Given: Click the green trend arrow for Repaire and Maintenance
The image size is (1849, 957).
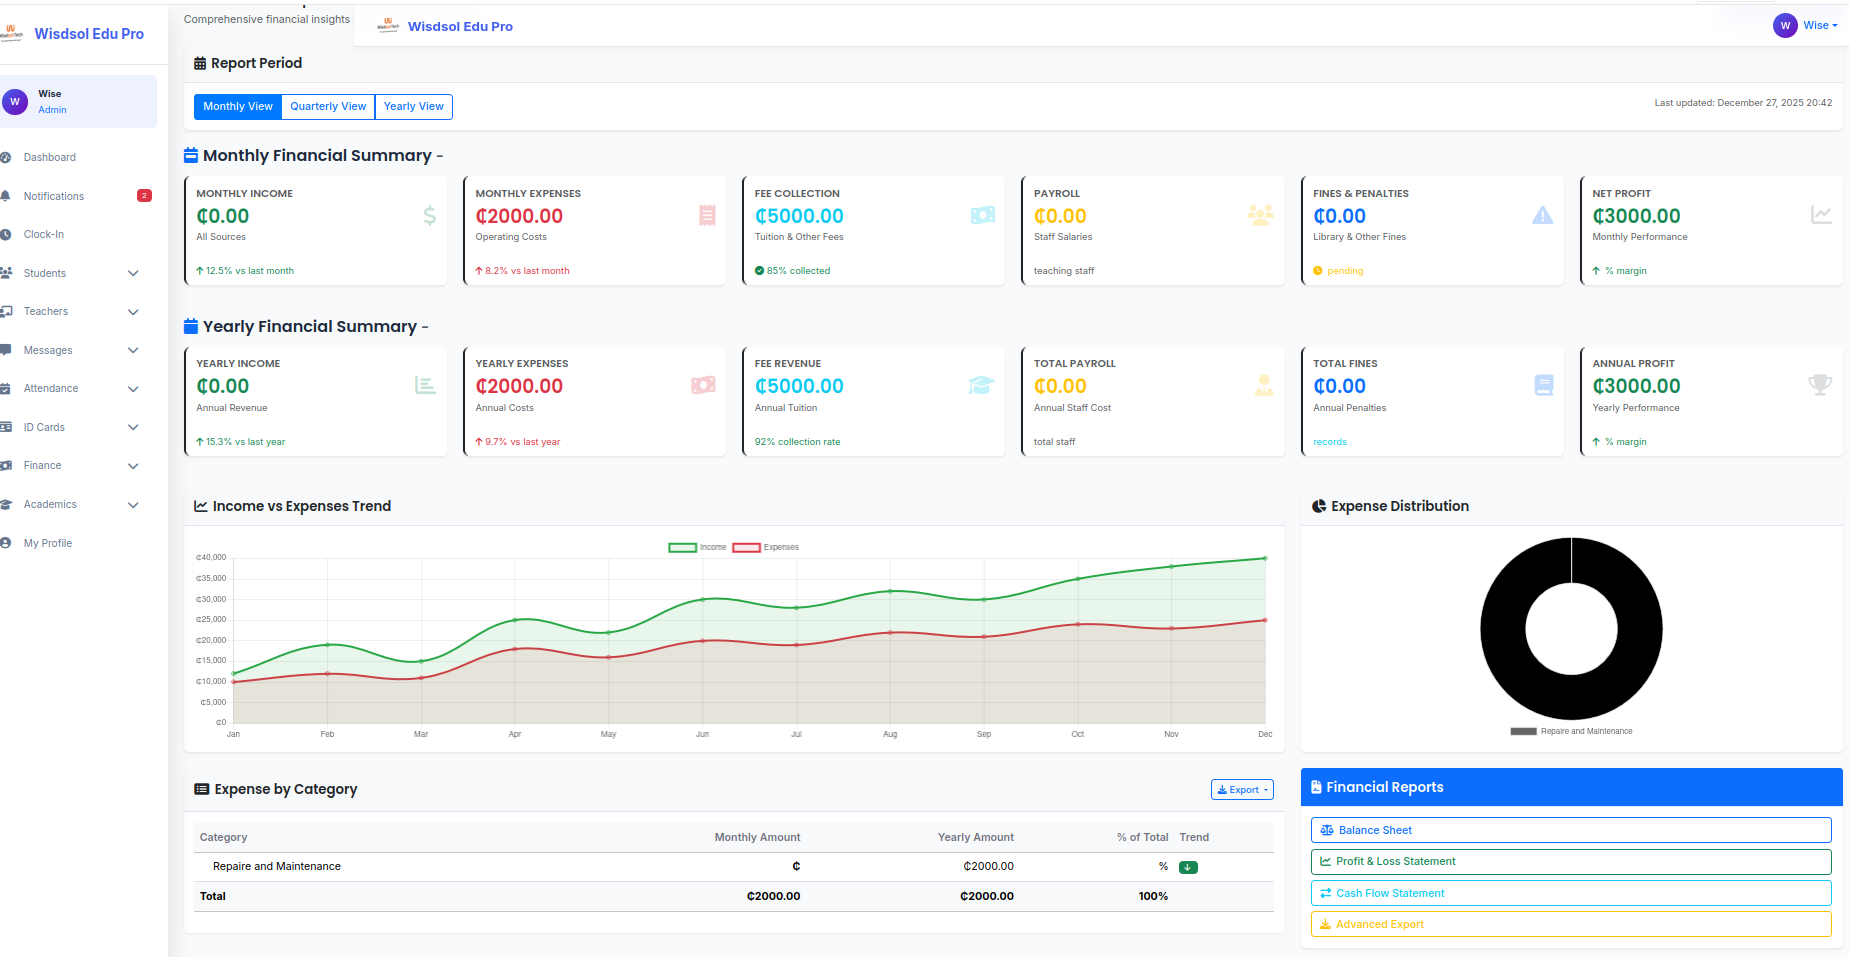Looking at the screenshot, I should pyautogui.click(x=1188, y=867).
